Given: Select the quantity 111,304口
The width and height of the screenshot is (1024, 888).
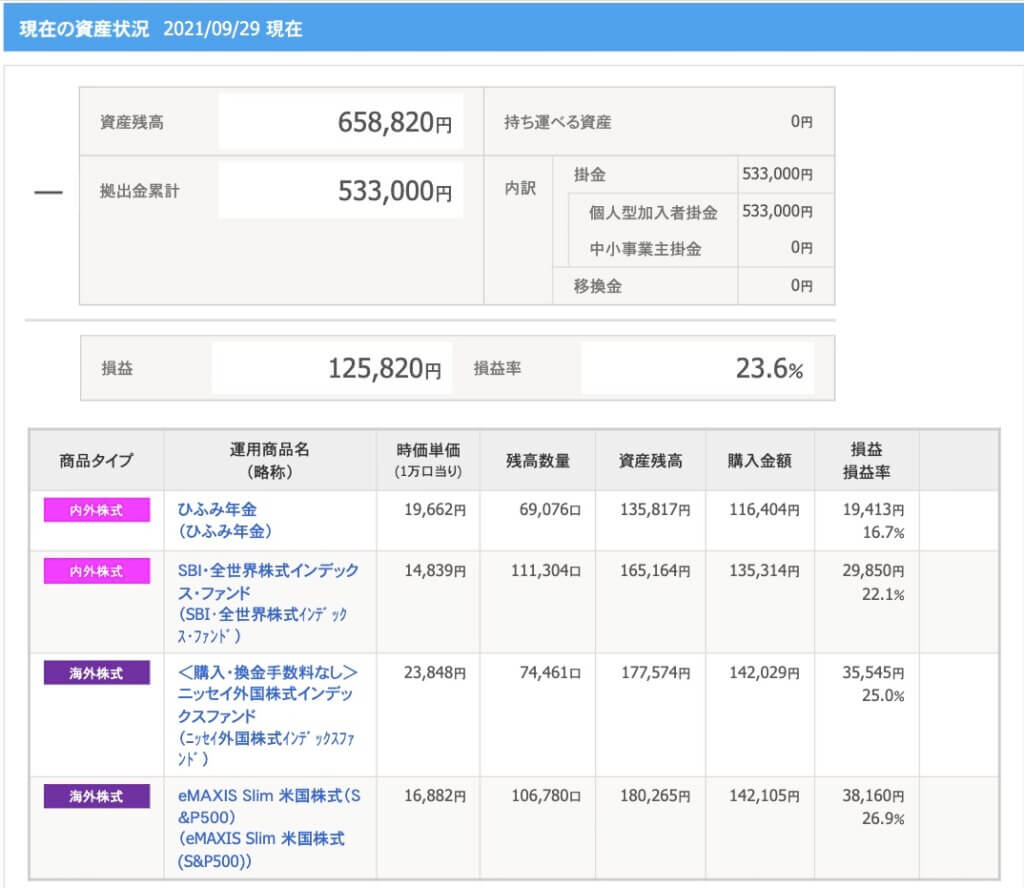Looking at the screenshot, I should (546, 571).
